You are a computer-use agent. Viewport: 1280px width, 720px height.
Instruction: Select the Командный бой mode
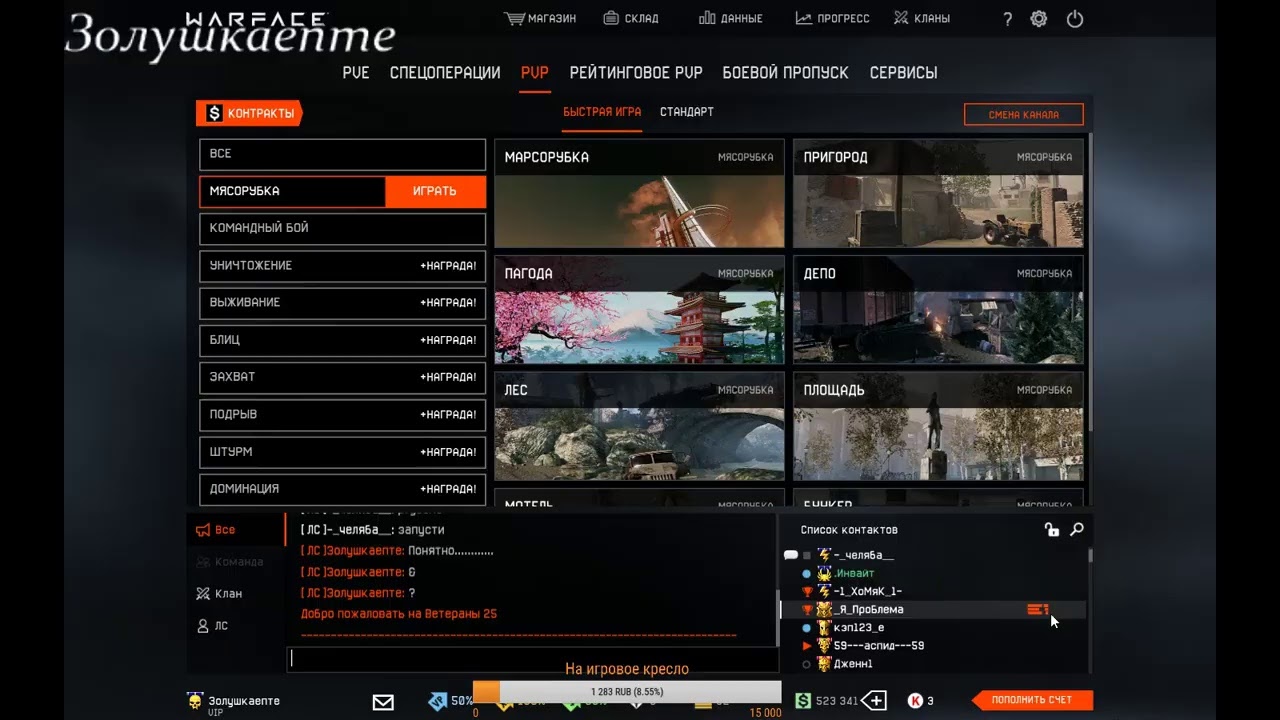[343, 228]
